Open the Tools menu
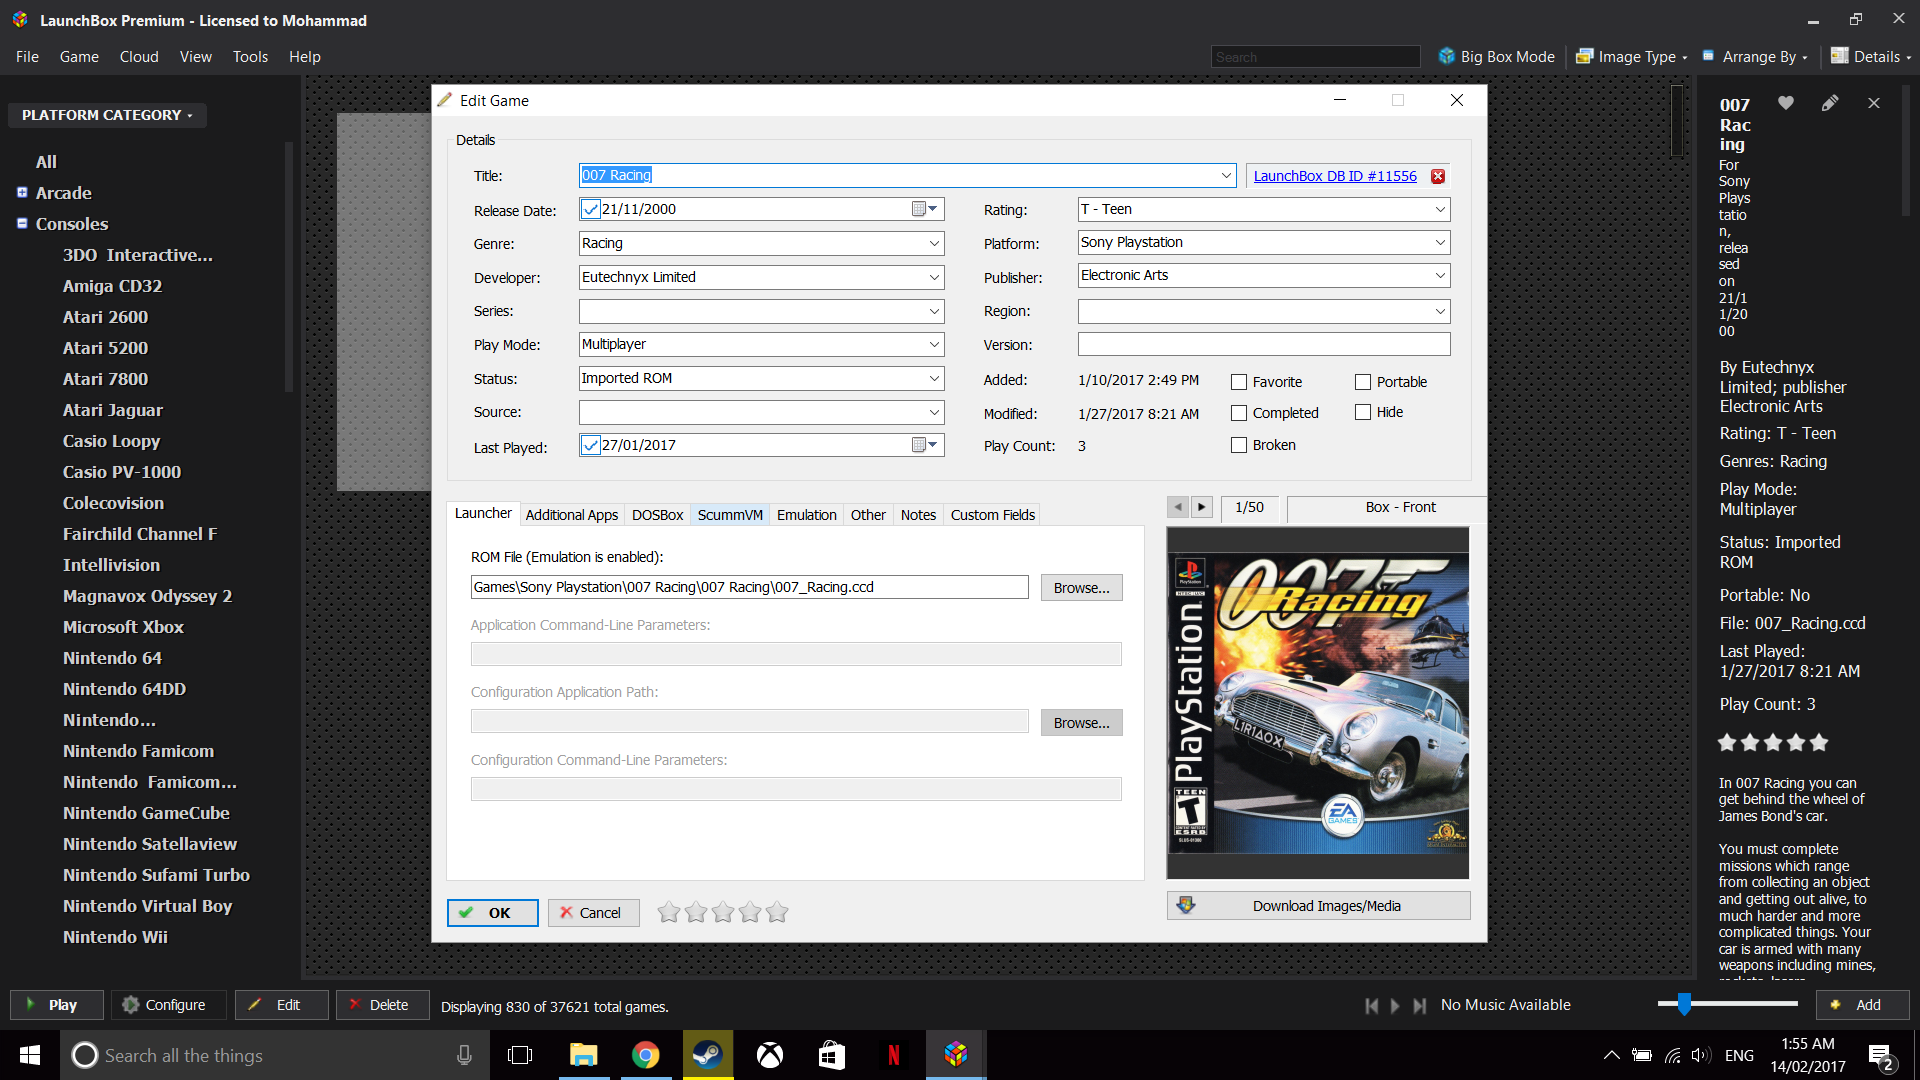 250,57
